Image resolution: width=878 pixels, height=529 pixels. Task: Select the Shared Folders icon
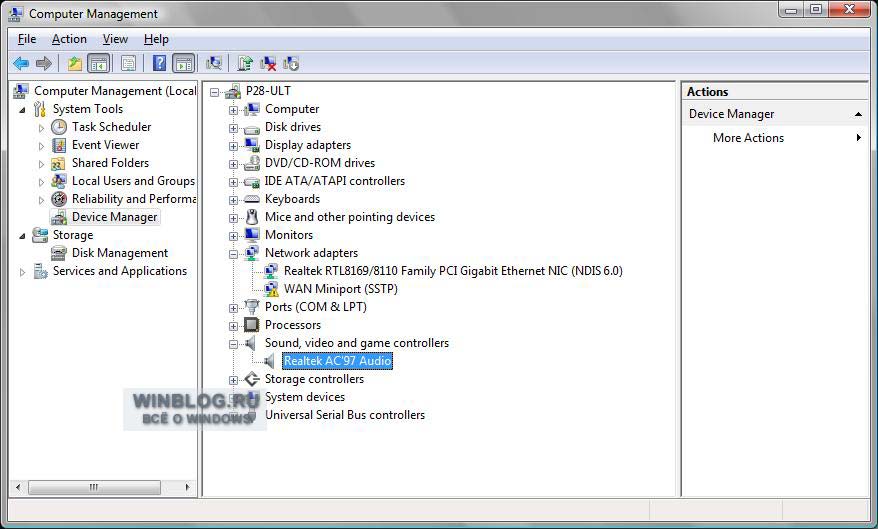pyautogui.click(x=58, y=163)
